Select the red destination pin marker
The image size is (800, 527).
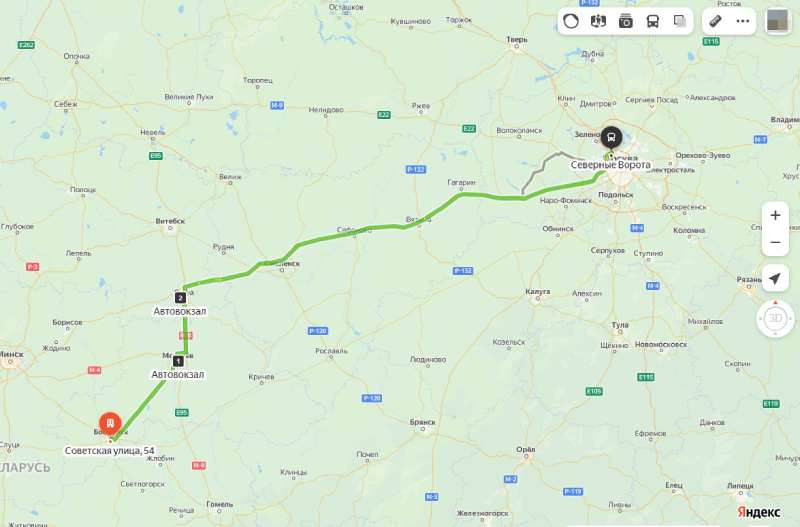110,424
